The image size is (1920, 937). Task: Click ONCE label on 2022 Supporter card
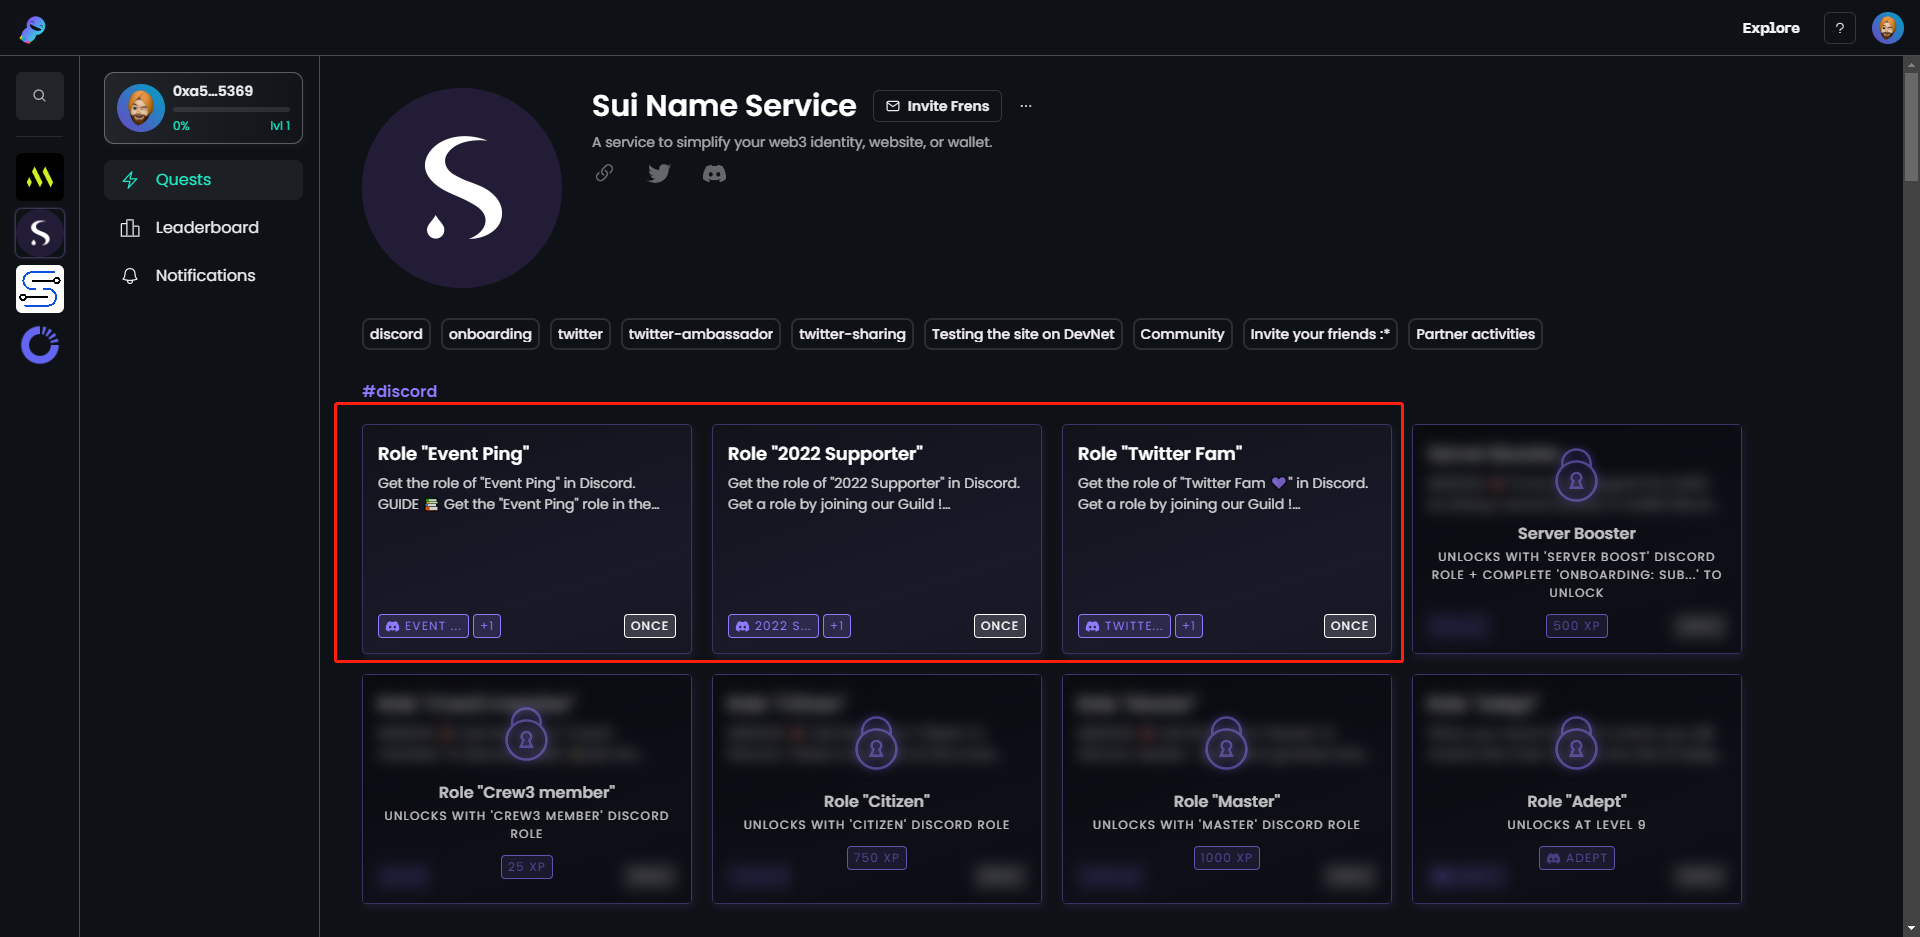1000,626
